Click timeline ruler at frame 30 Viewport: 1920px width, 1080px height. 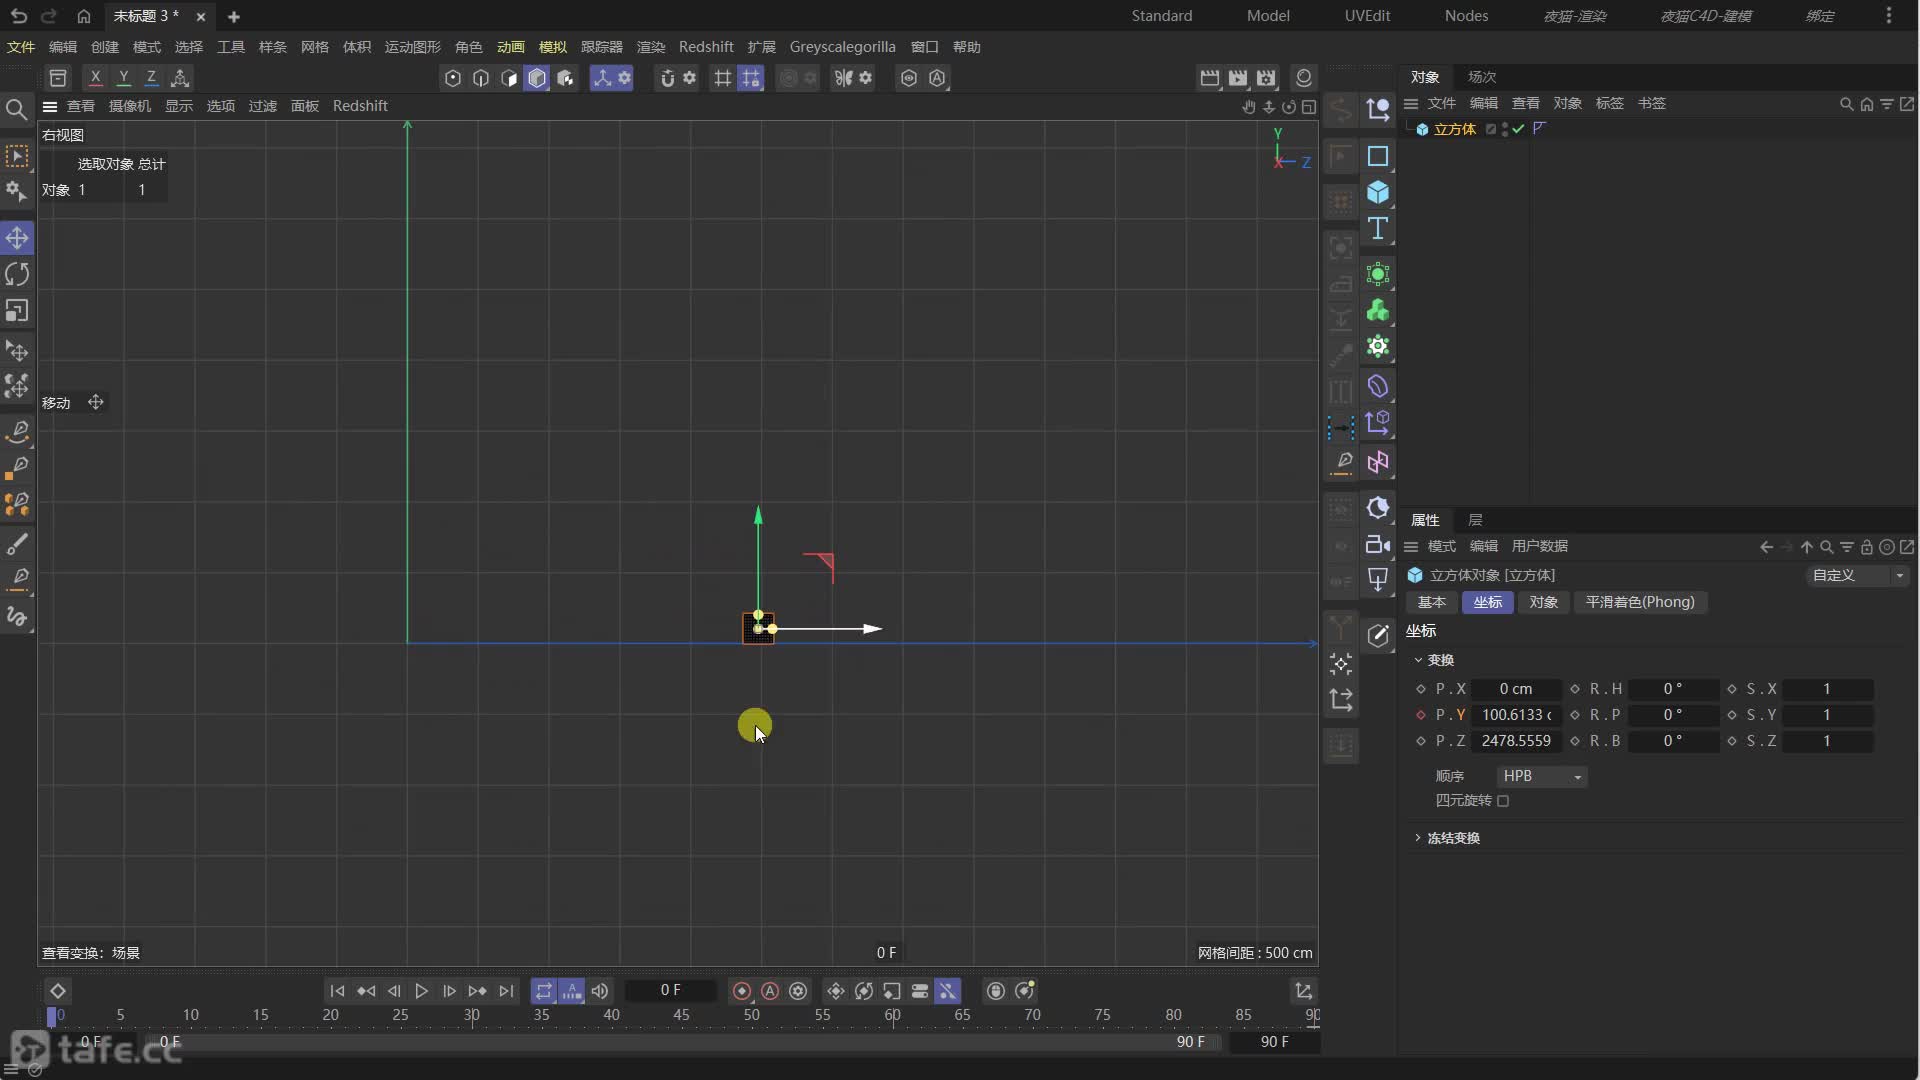click(471, 1016)
